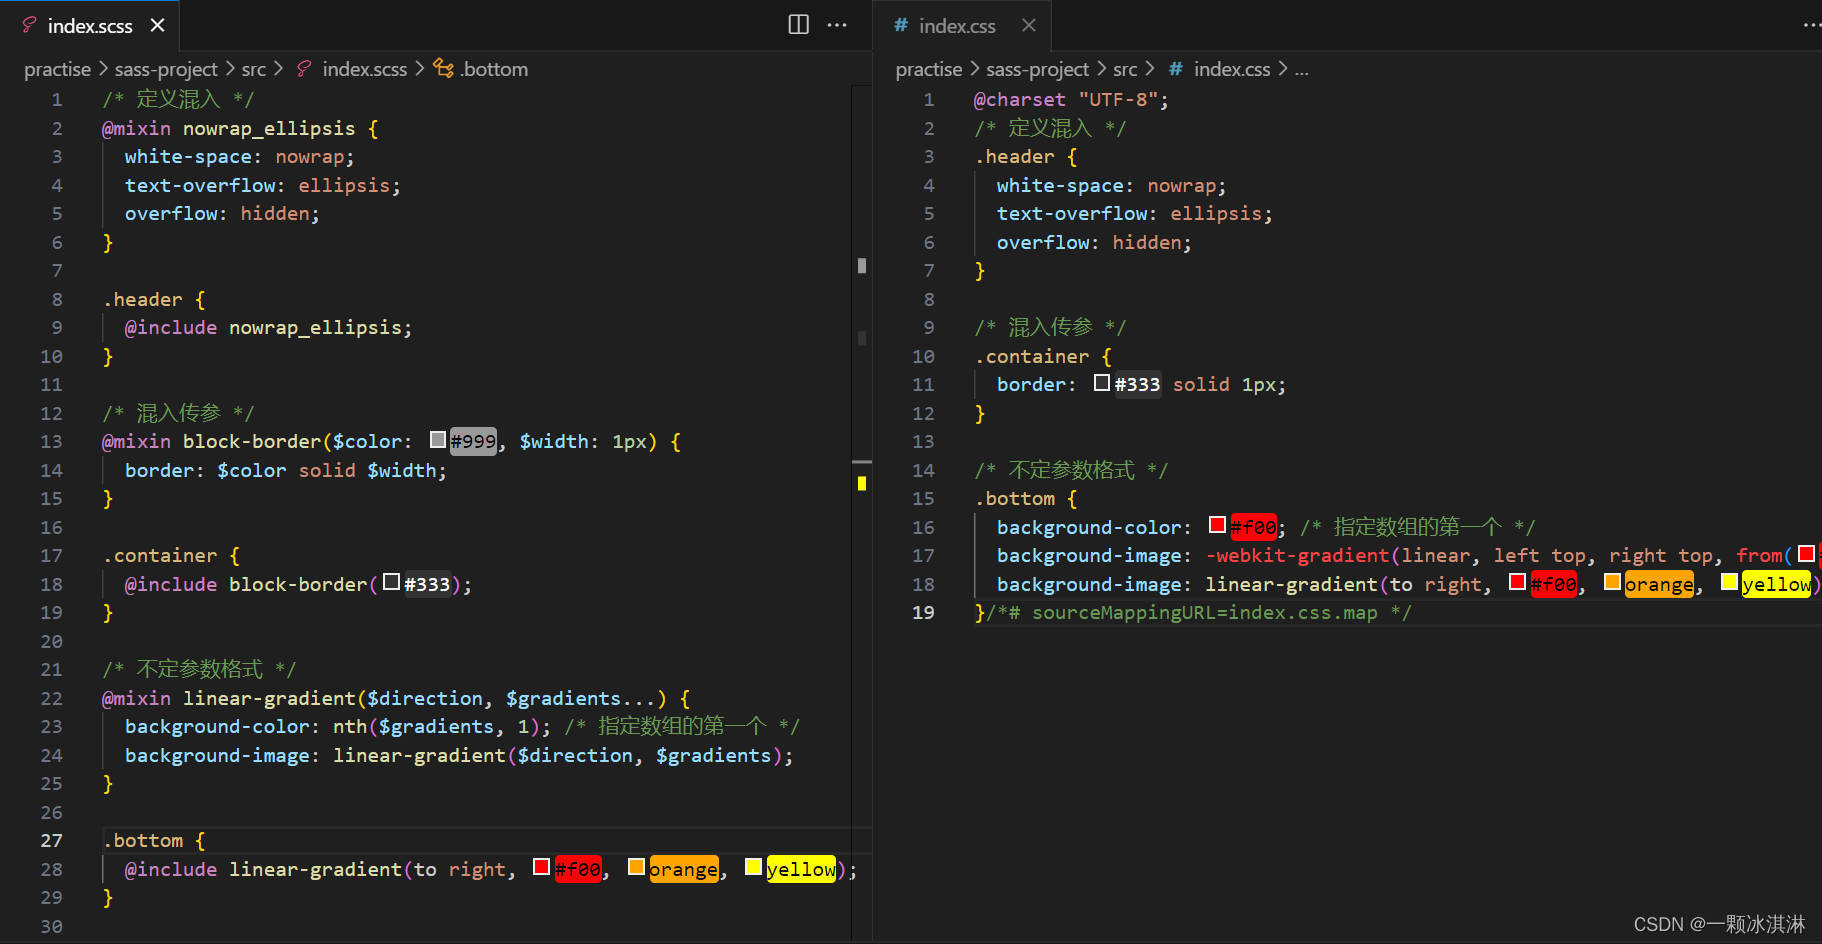
Task: Open more actions menu of right editor
Action: (x=1812, y=25)
